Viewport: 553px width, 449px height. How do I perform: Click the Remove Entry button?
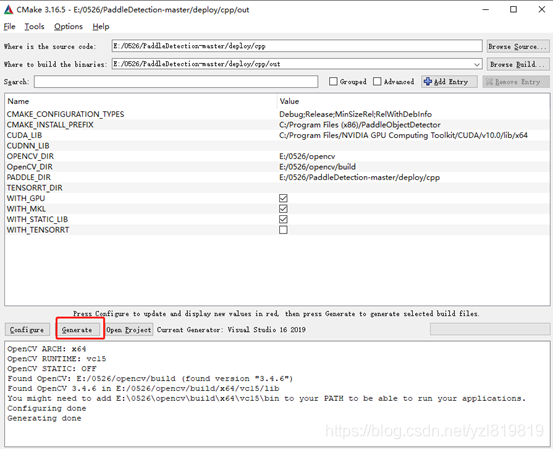516,81
